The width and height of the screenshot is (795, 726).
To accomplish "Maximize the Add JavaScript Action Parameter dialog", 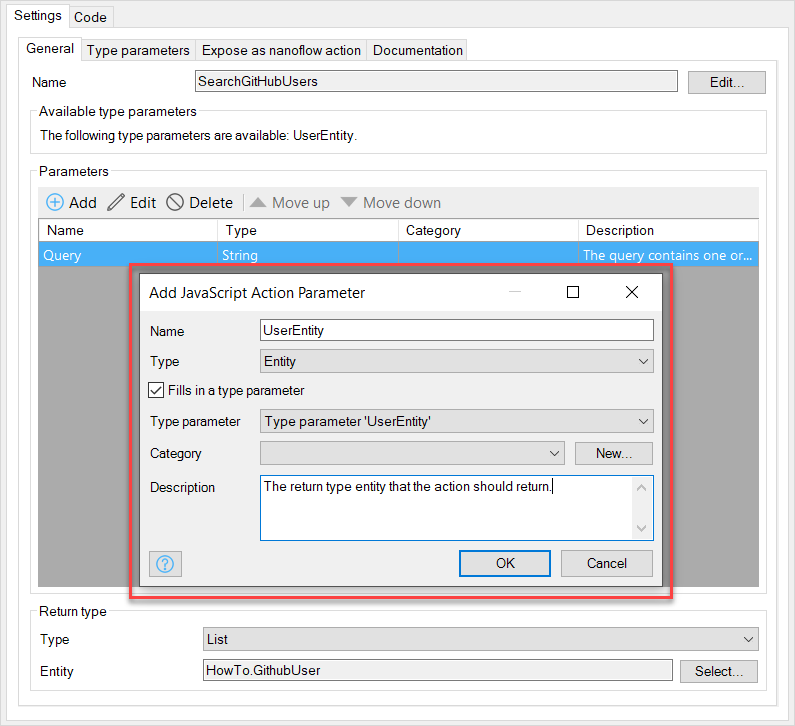I will 573,292.
